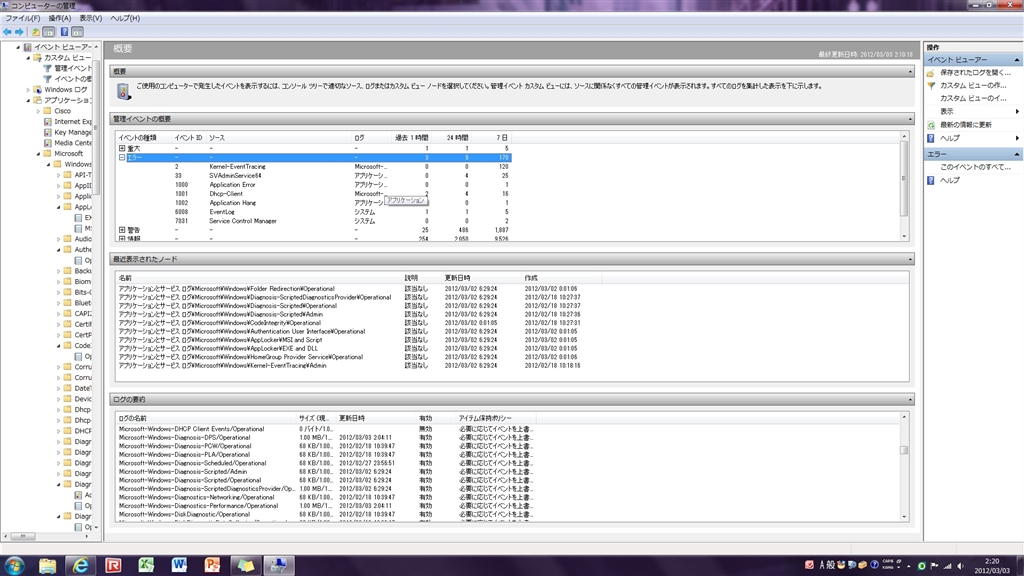Image resolution: width=1024 pixels, height=576 pixels.
Task: Collapse the イベント ビューアー actions group
Action: point(1017,59)
